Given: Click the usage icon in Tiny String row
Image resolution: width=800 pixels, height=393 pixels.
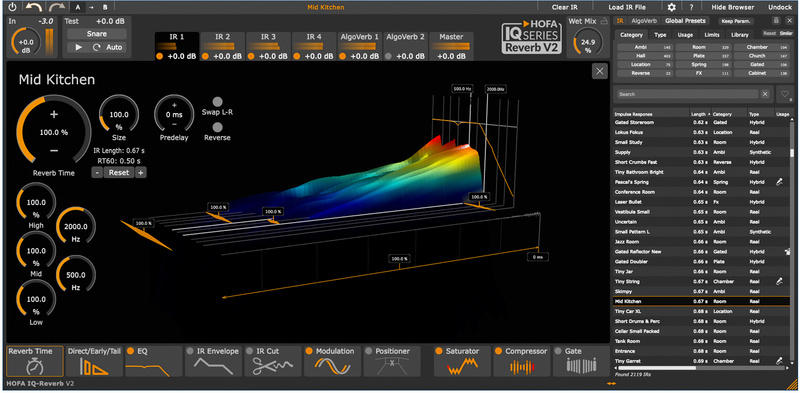Looking at the screenshot, I should click(779, 281).
